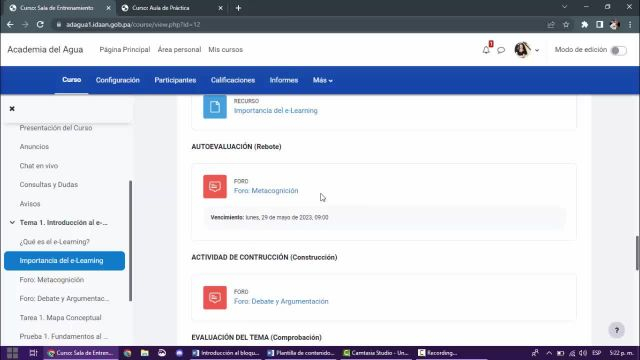Click the Importancia del e-Learning resource icon
This screenshot has height=360, width=640.
coord(215,107)
